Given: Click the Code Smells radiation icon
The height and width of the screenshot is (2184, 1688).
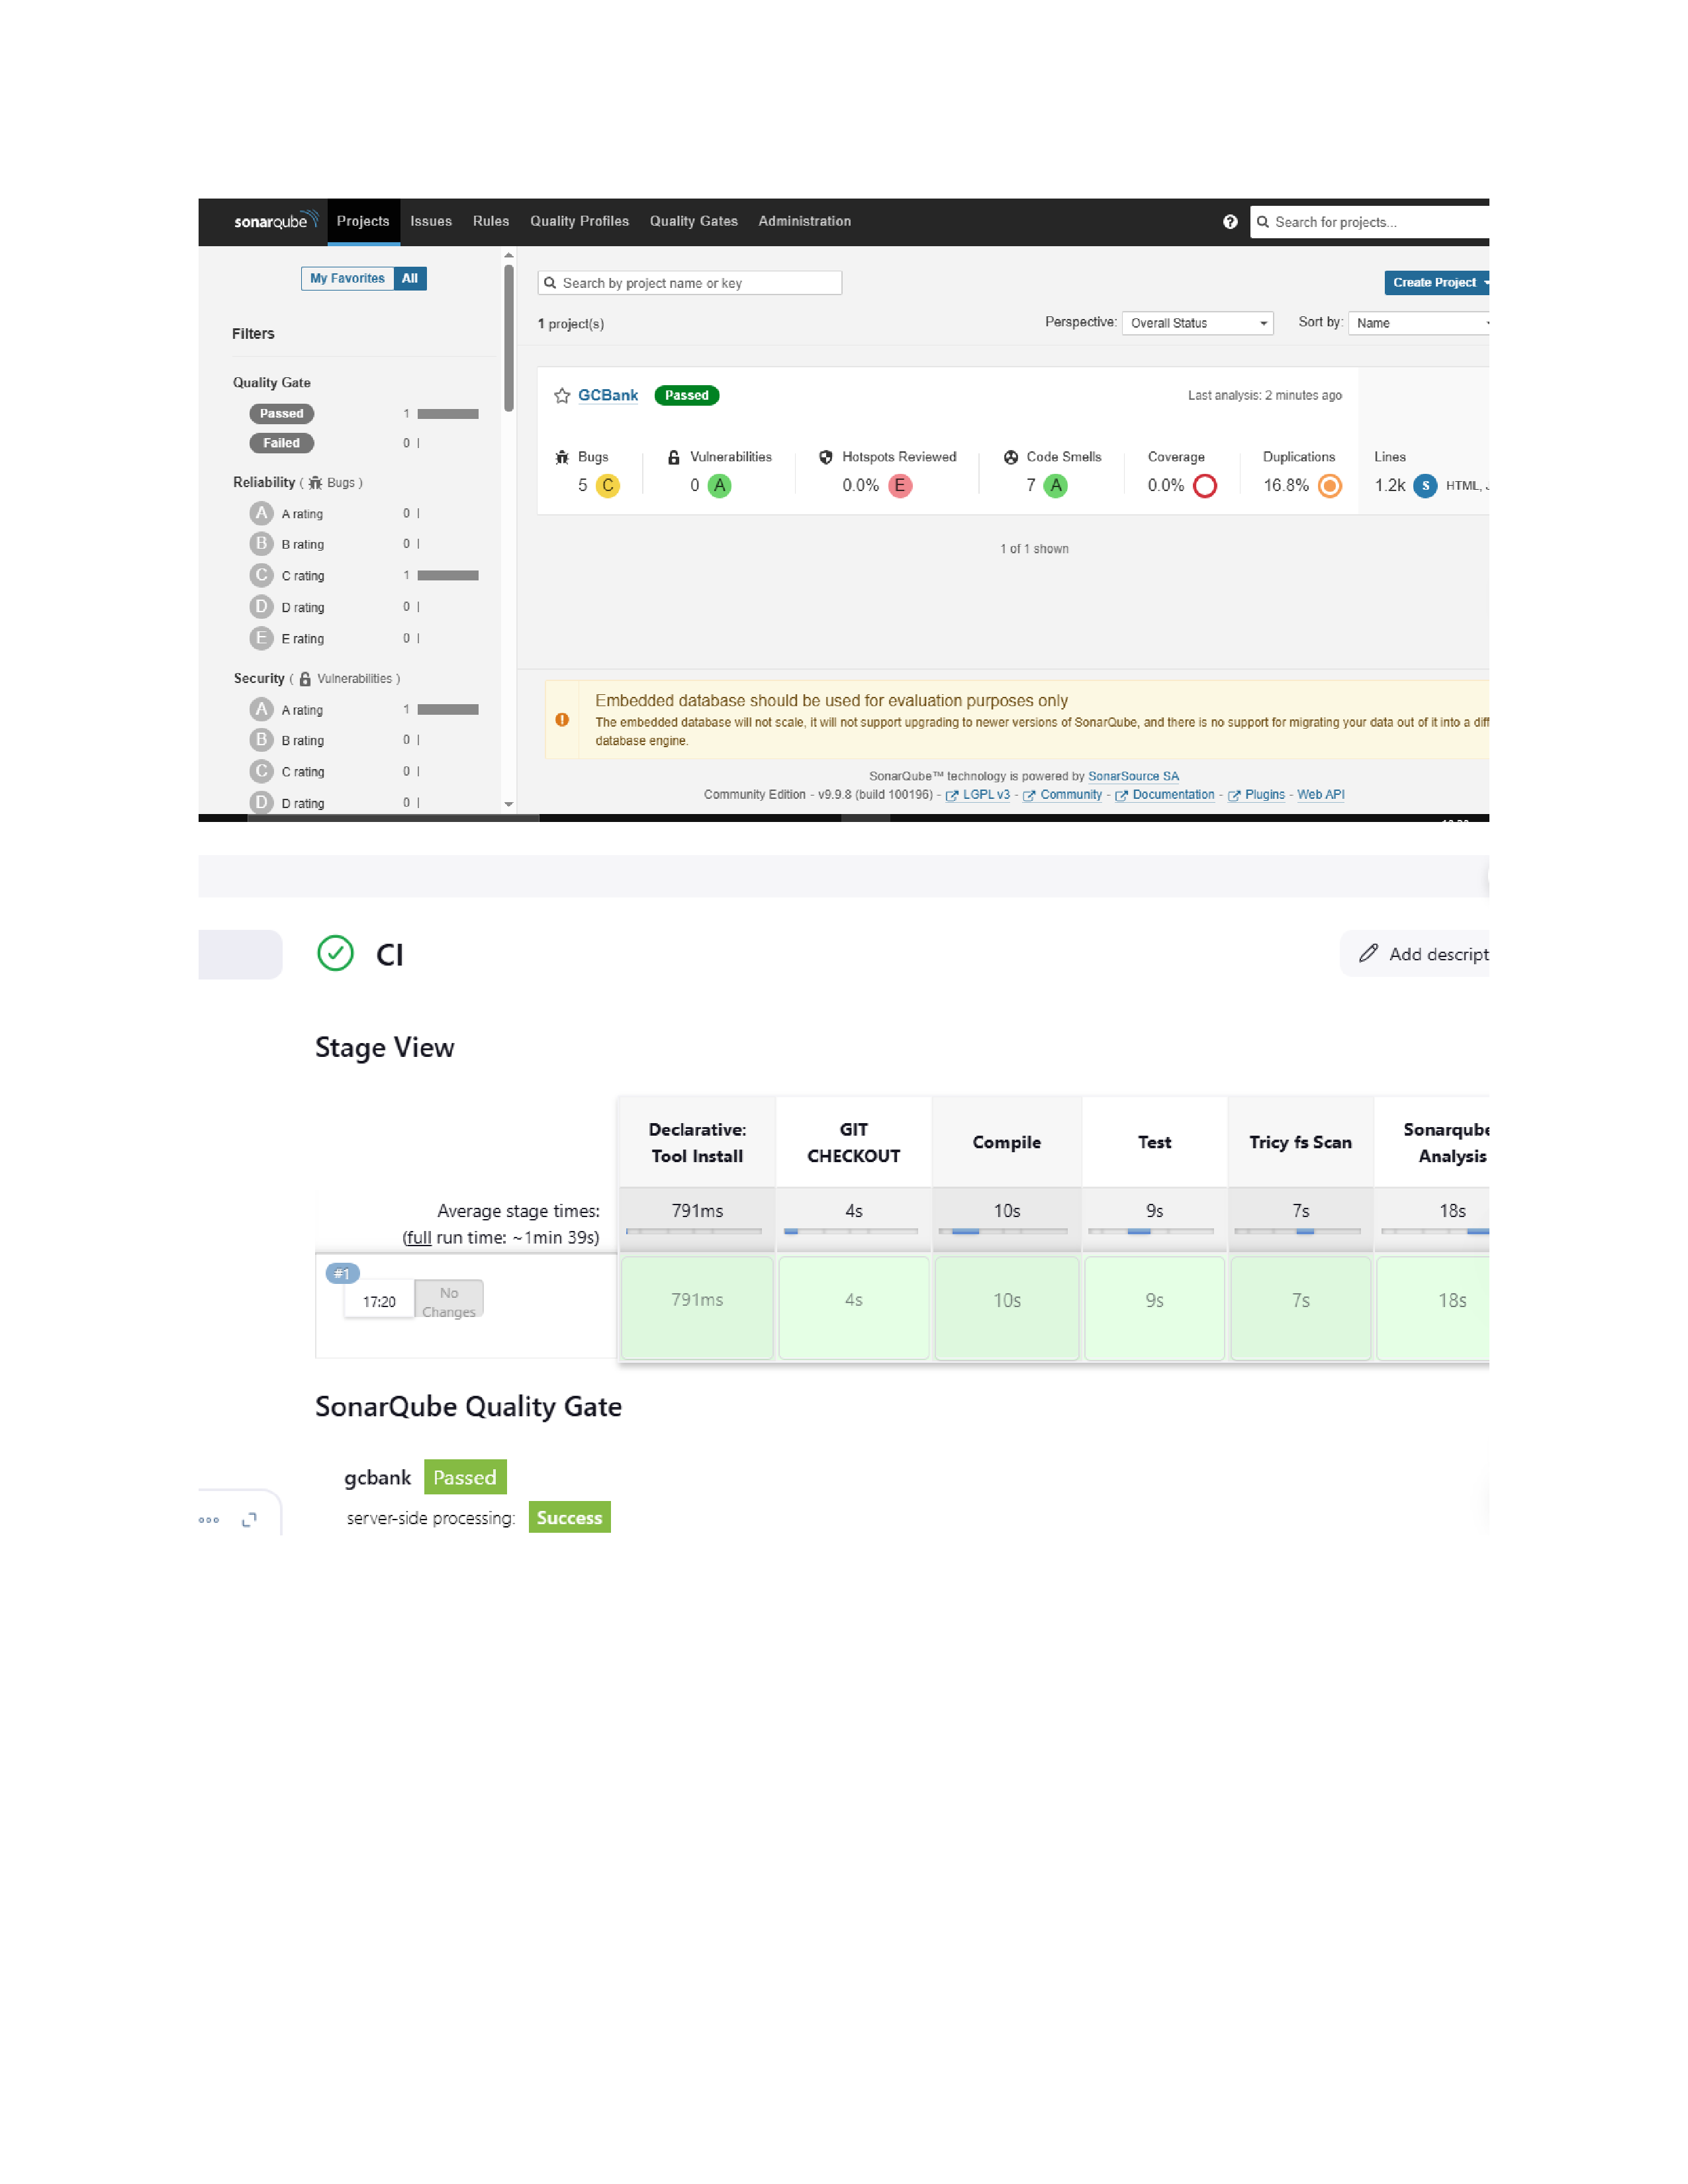Looking at the screenshot, I should pos(1011,457).
